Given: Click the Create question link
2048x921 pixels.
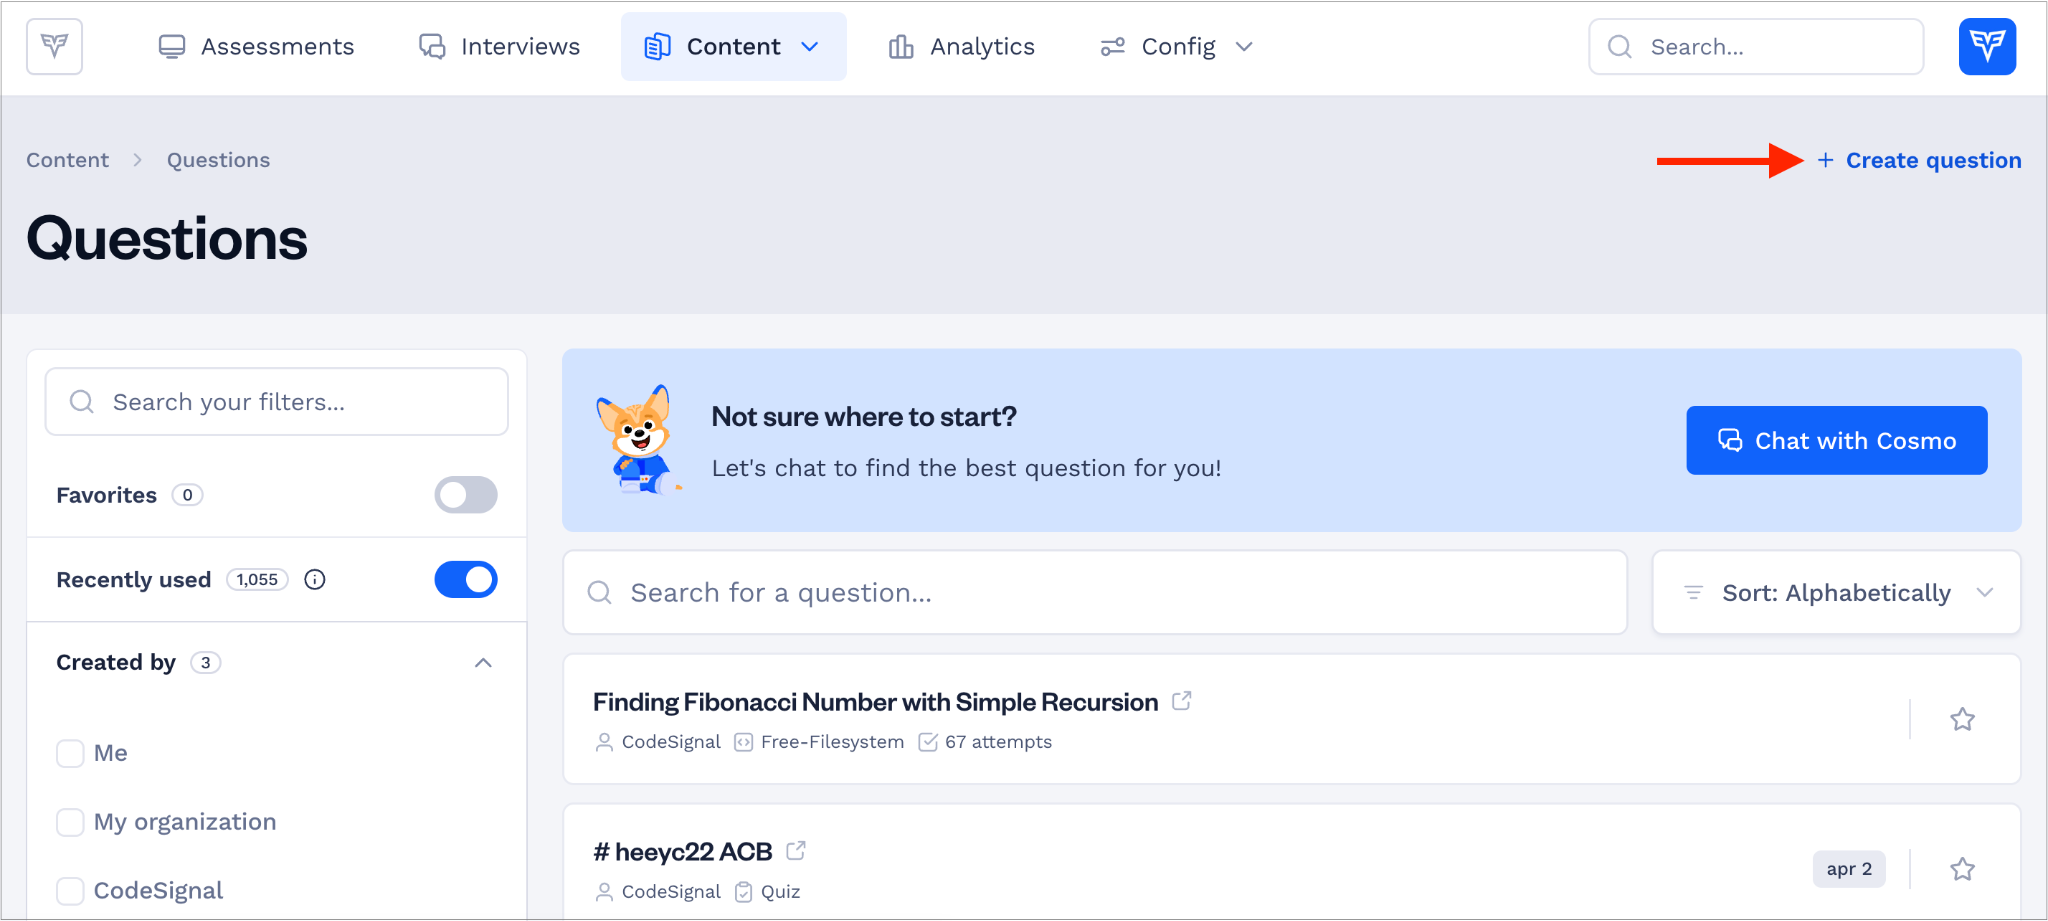Looking at the screenshot, I should (x=1919, y=161).
